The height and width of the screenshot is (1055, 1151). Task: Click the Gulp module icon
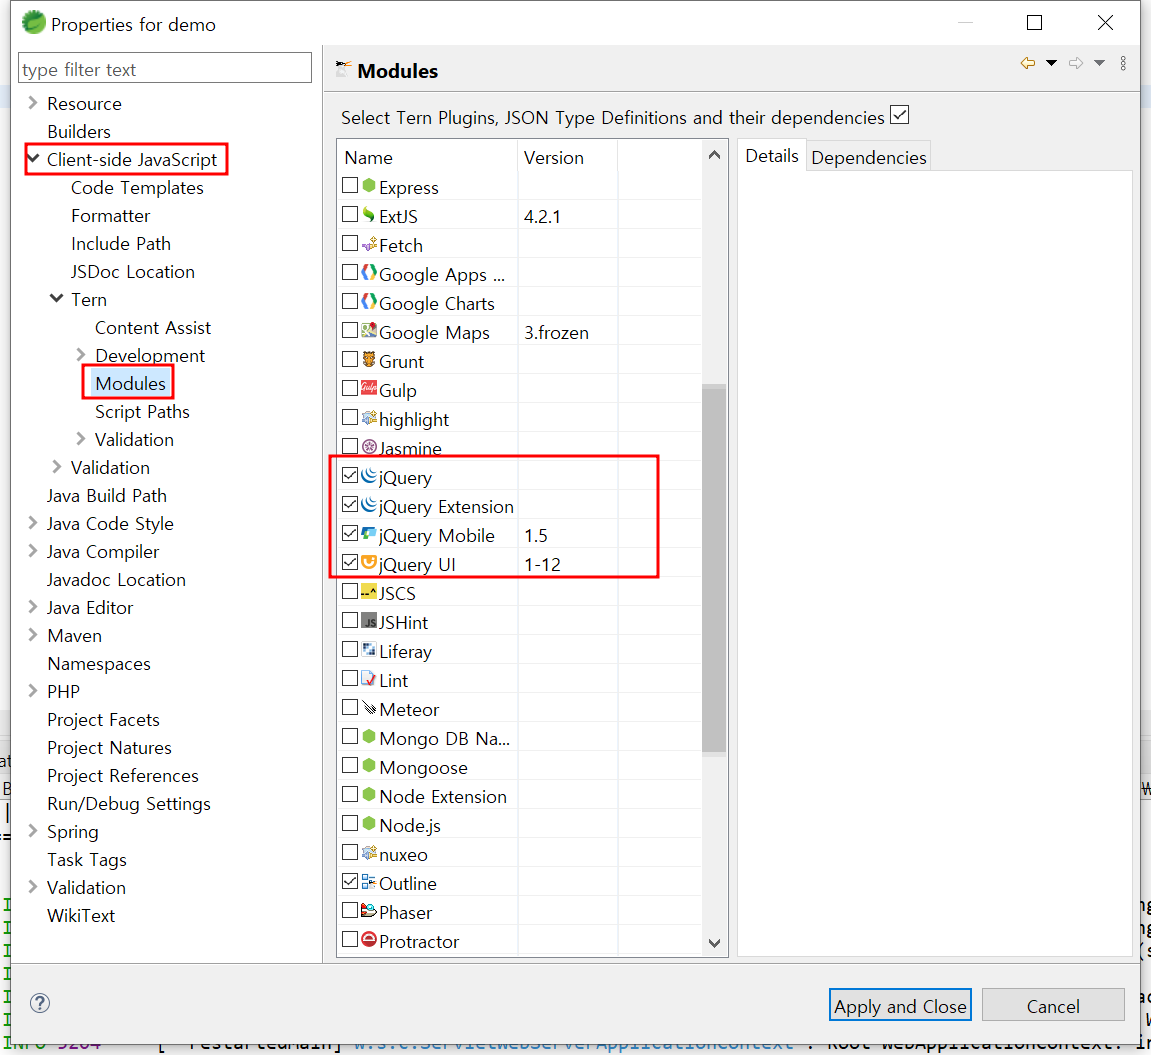pos(369,389)
